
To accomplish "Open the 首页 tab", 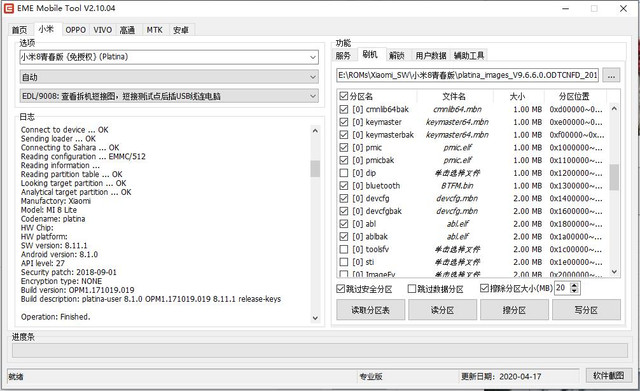I will click(x=20, y=30).
